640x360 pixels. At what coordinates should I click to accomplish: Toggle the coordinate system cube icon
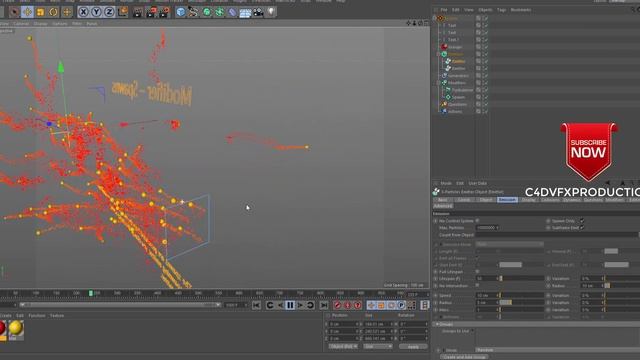122,12
